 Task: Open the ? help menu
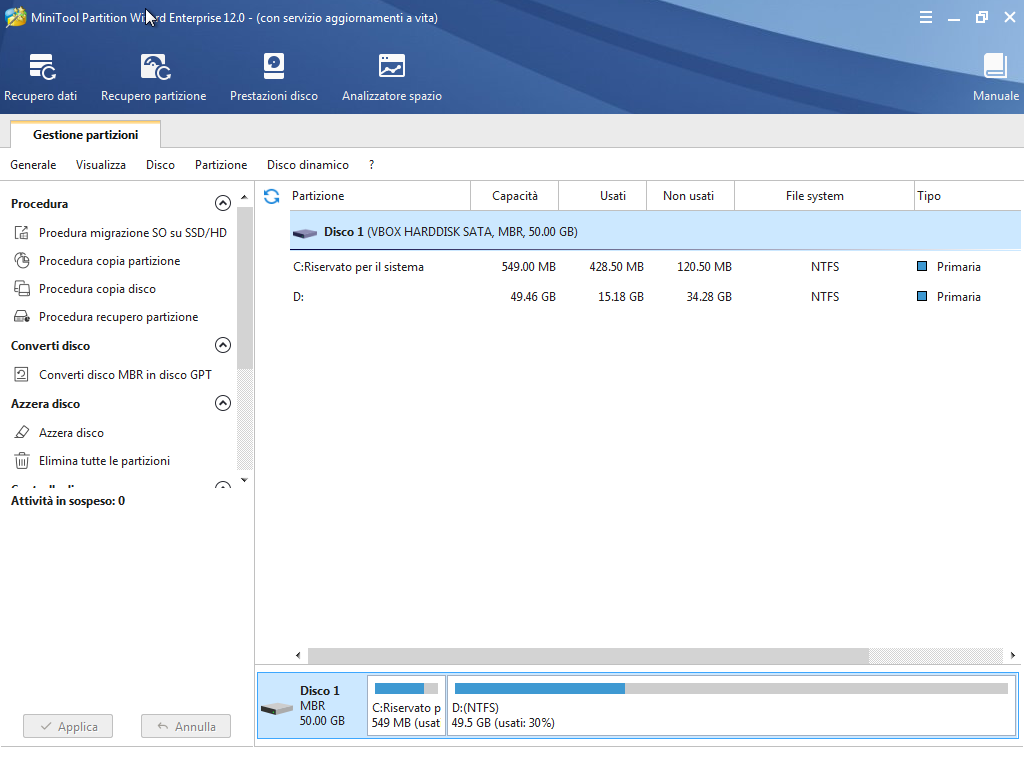(x=372, y=165)
